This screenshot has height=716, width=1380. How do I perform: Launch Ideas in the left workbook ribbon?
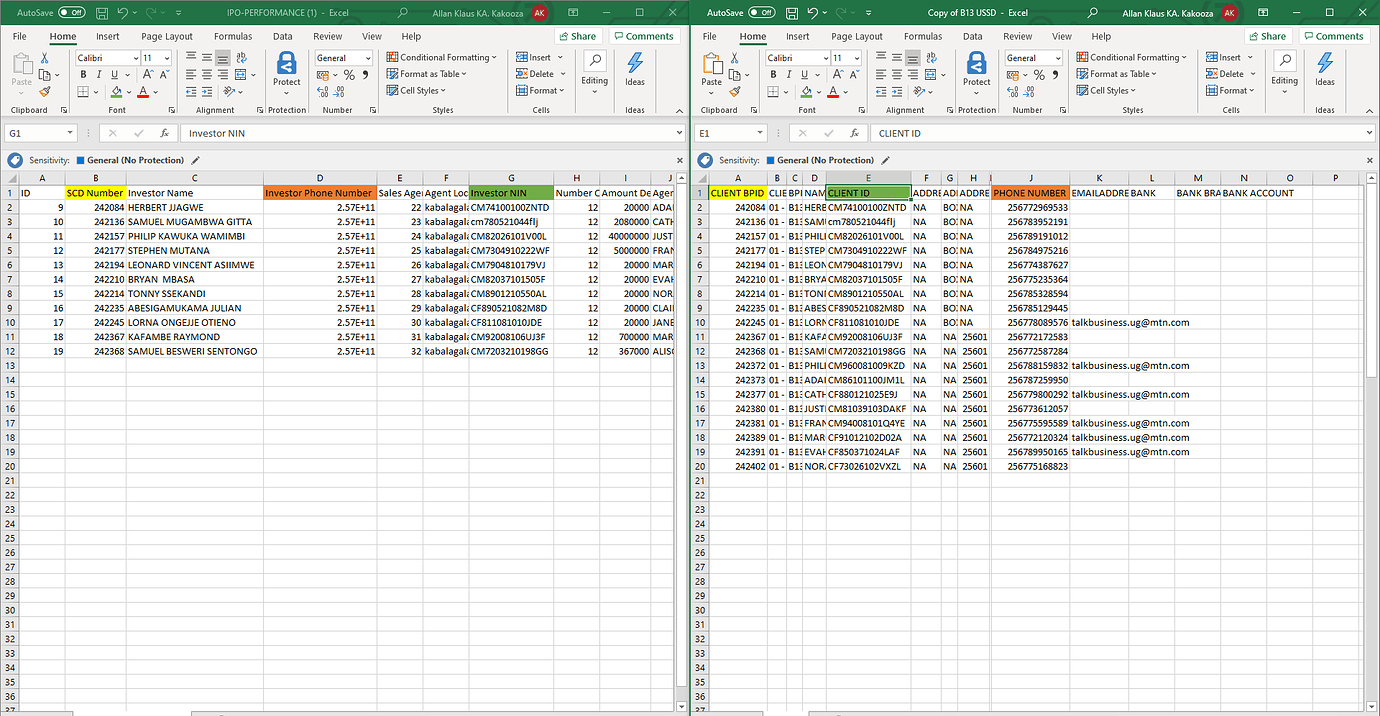click(634, 74)
